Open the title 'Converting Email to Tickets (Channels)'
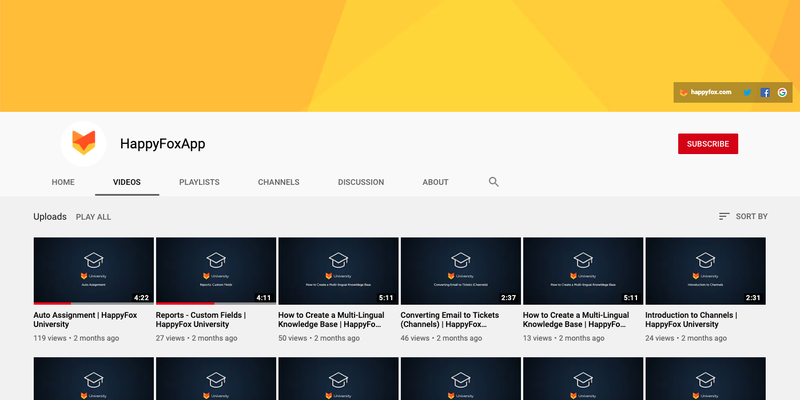800x400 pixels. 450,320
